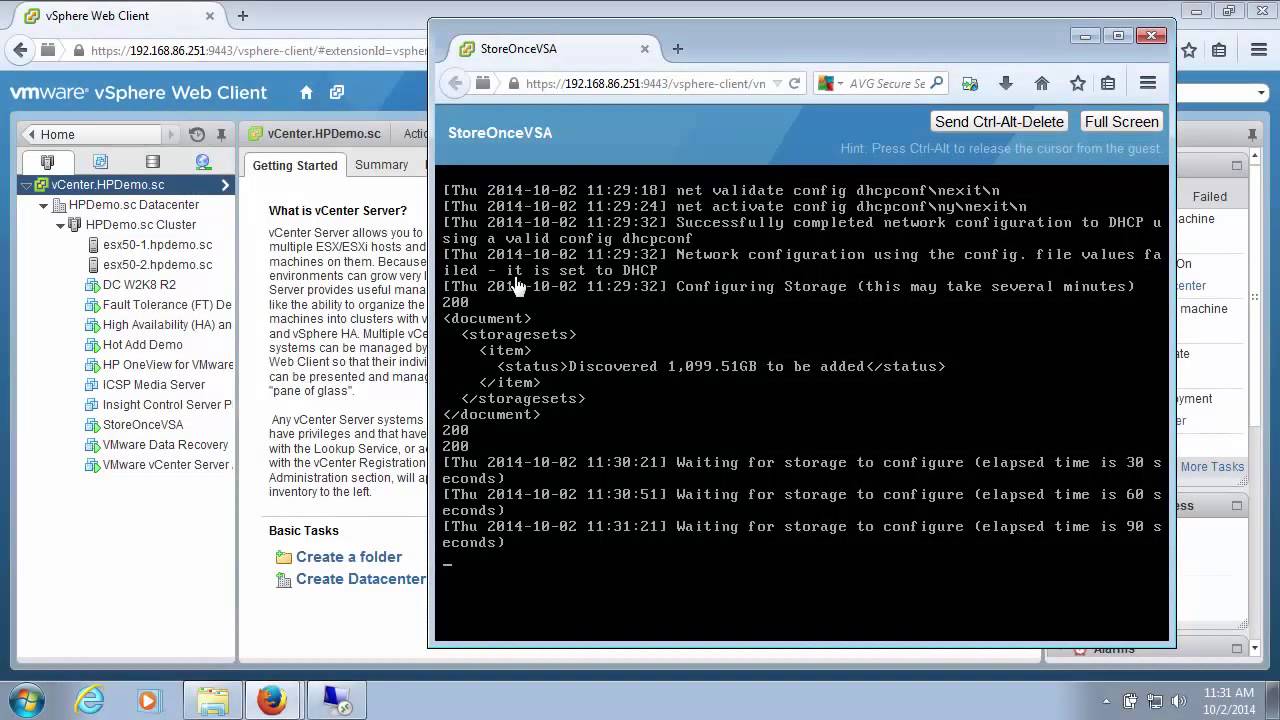Image resolution: width=1280 pixels, height=720 pixels.
Task: Switch to the Summary tab
Action: click(x=381, y=165)
